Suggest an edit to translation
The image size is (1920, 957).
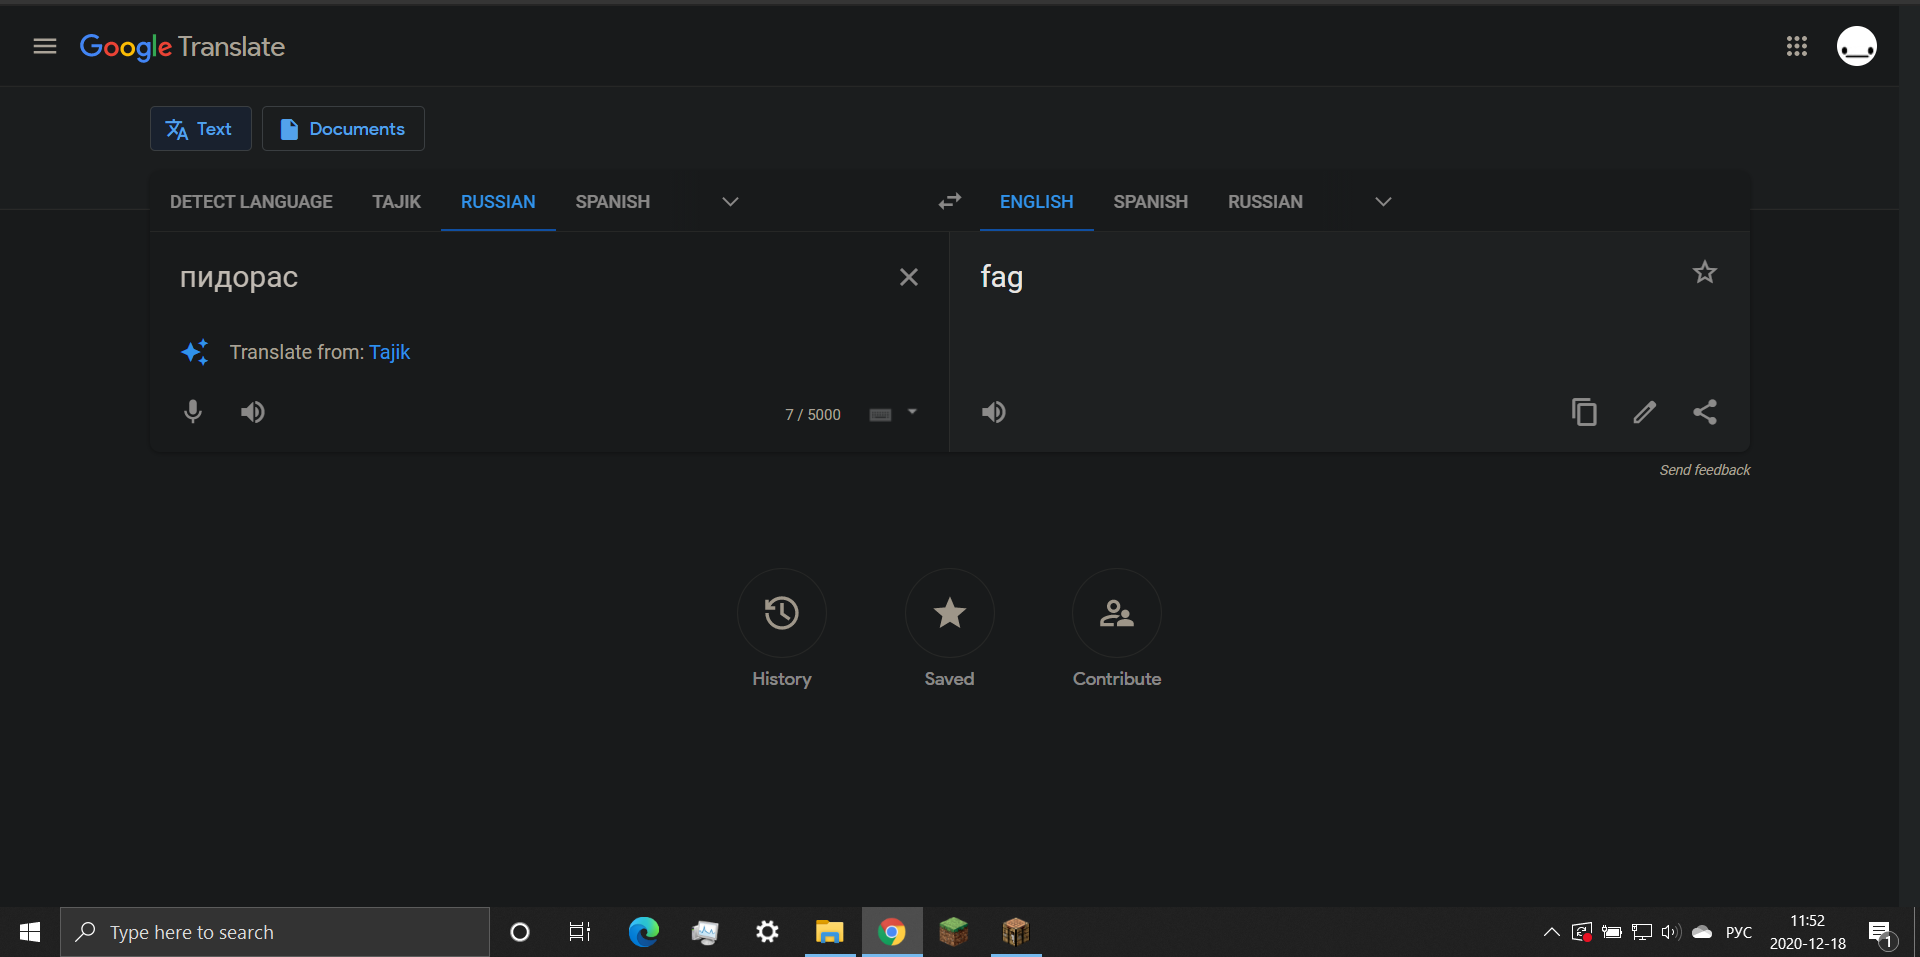[x=1644, y=412]
